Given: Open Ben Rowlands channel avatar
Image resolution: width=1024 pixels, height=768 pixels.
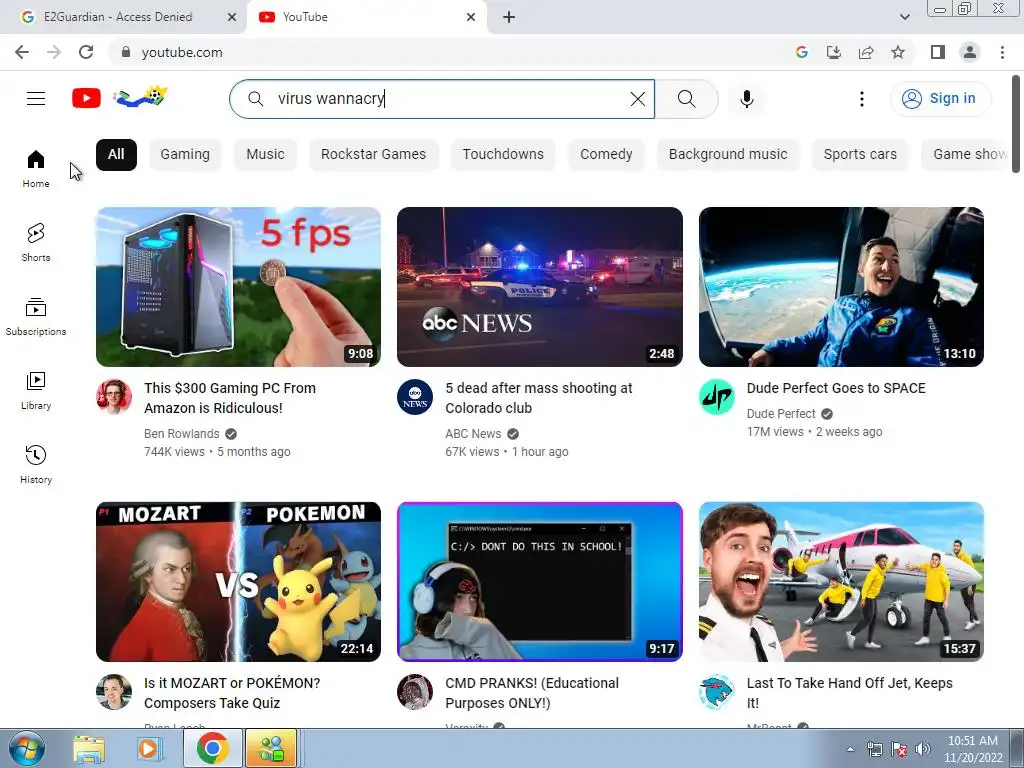Looking at the screenshot, I should pos(114,396).
